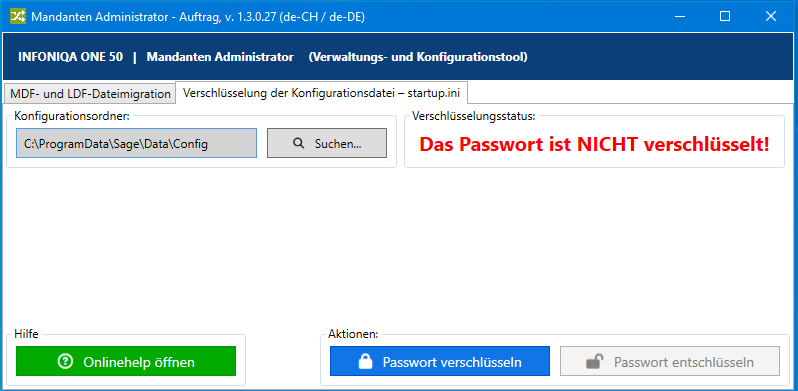Click the Passwort entschlüsseln button
This screenshot has height=391, width=798.
point(670,361)
